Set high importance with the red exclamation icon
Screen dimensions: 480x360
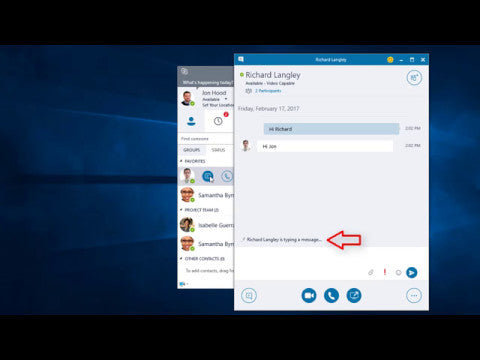click(x=385, y=272)
